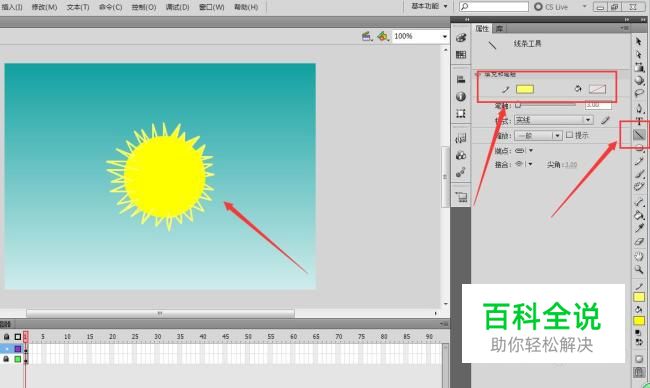Open the stage zoom 100% dropdown
Image resolution: width=650 pixels, height=388 pixels.
[x=444, y=36]
